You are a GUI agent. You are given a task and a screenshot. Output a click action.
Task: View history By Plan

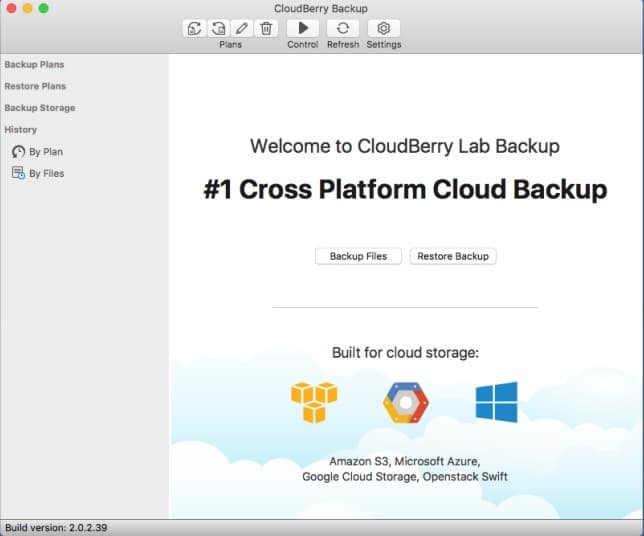[x=46, y=152]
